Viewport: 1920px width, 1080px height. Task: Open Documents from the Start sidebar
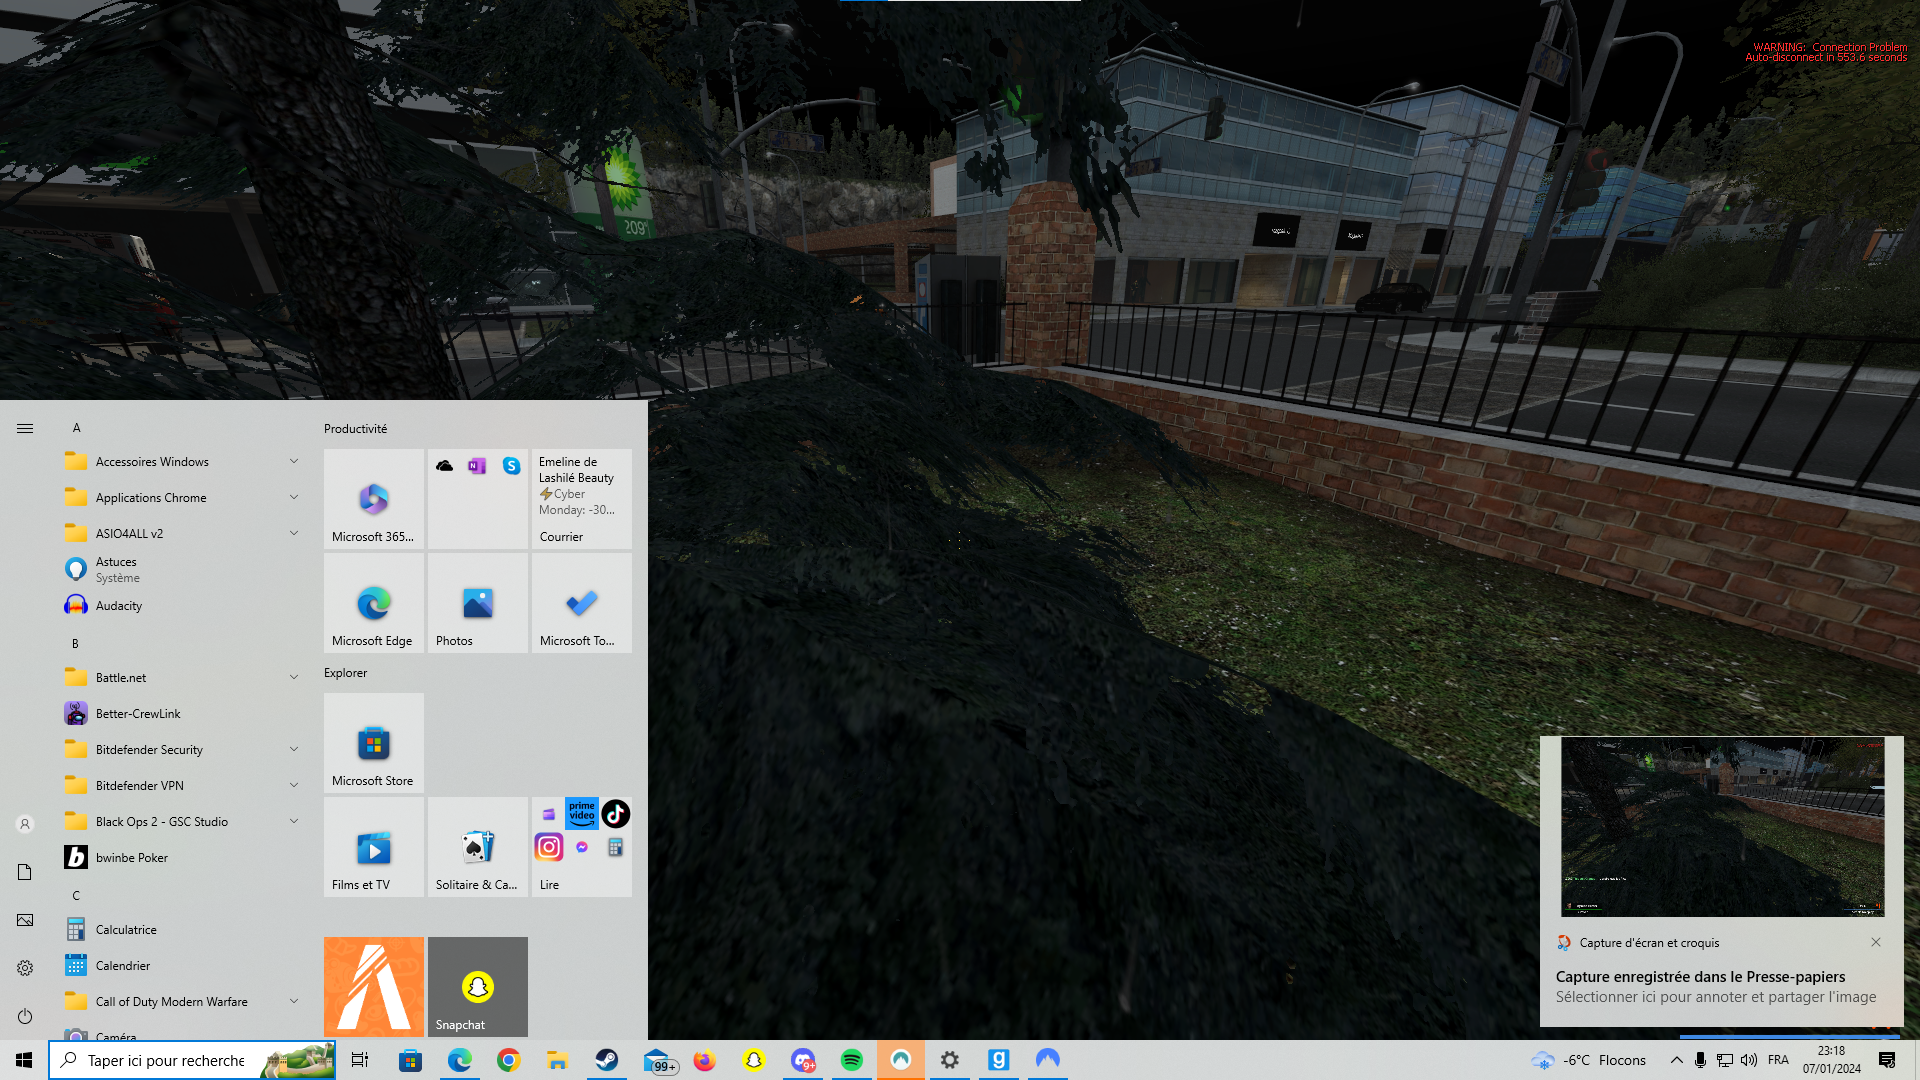click(x=25, y=872)
